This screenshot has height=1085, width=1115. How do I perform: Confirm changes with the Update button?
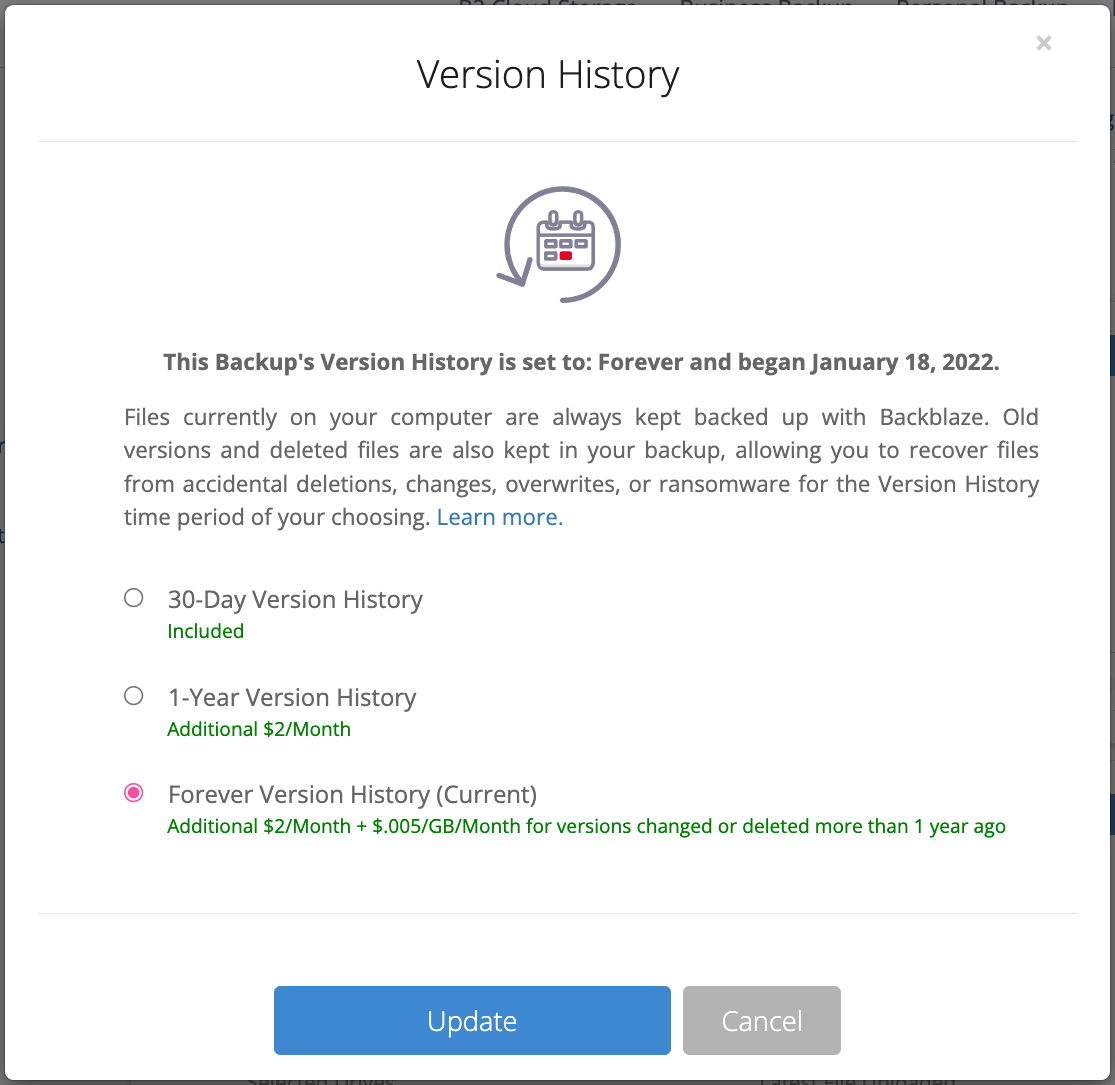472,1020
